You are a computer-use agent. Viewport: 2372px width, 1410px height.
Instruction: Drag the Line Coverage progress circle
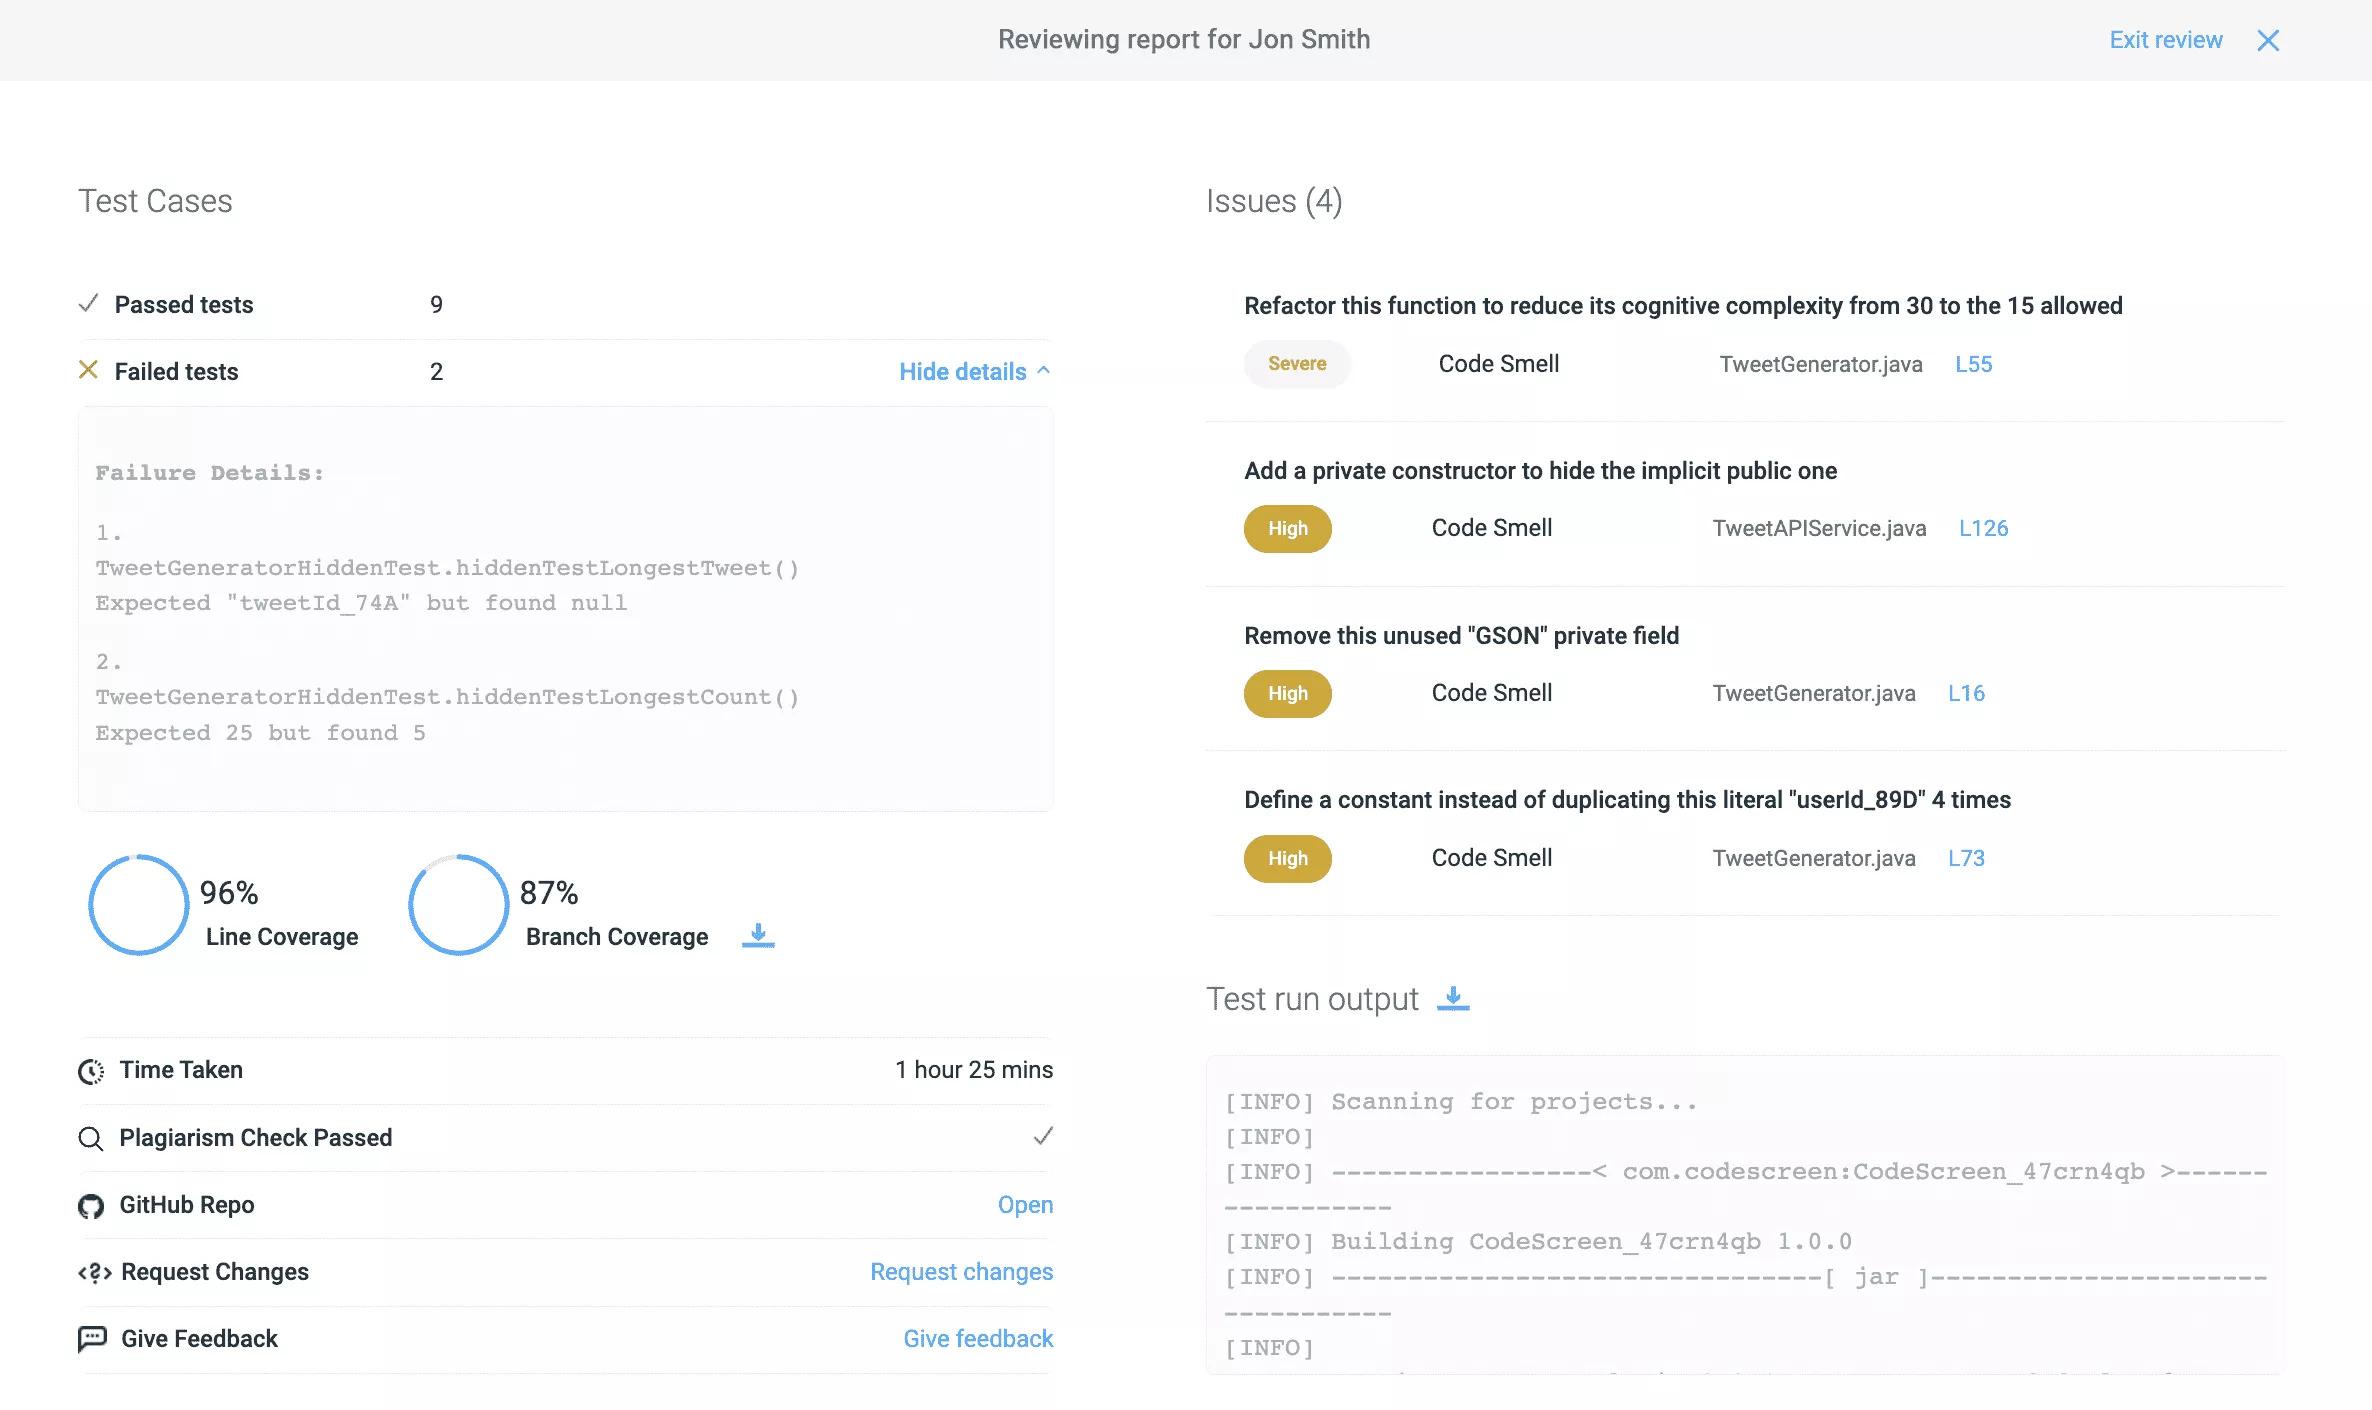[x=136, y=903]
